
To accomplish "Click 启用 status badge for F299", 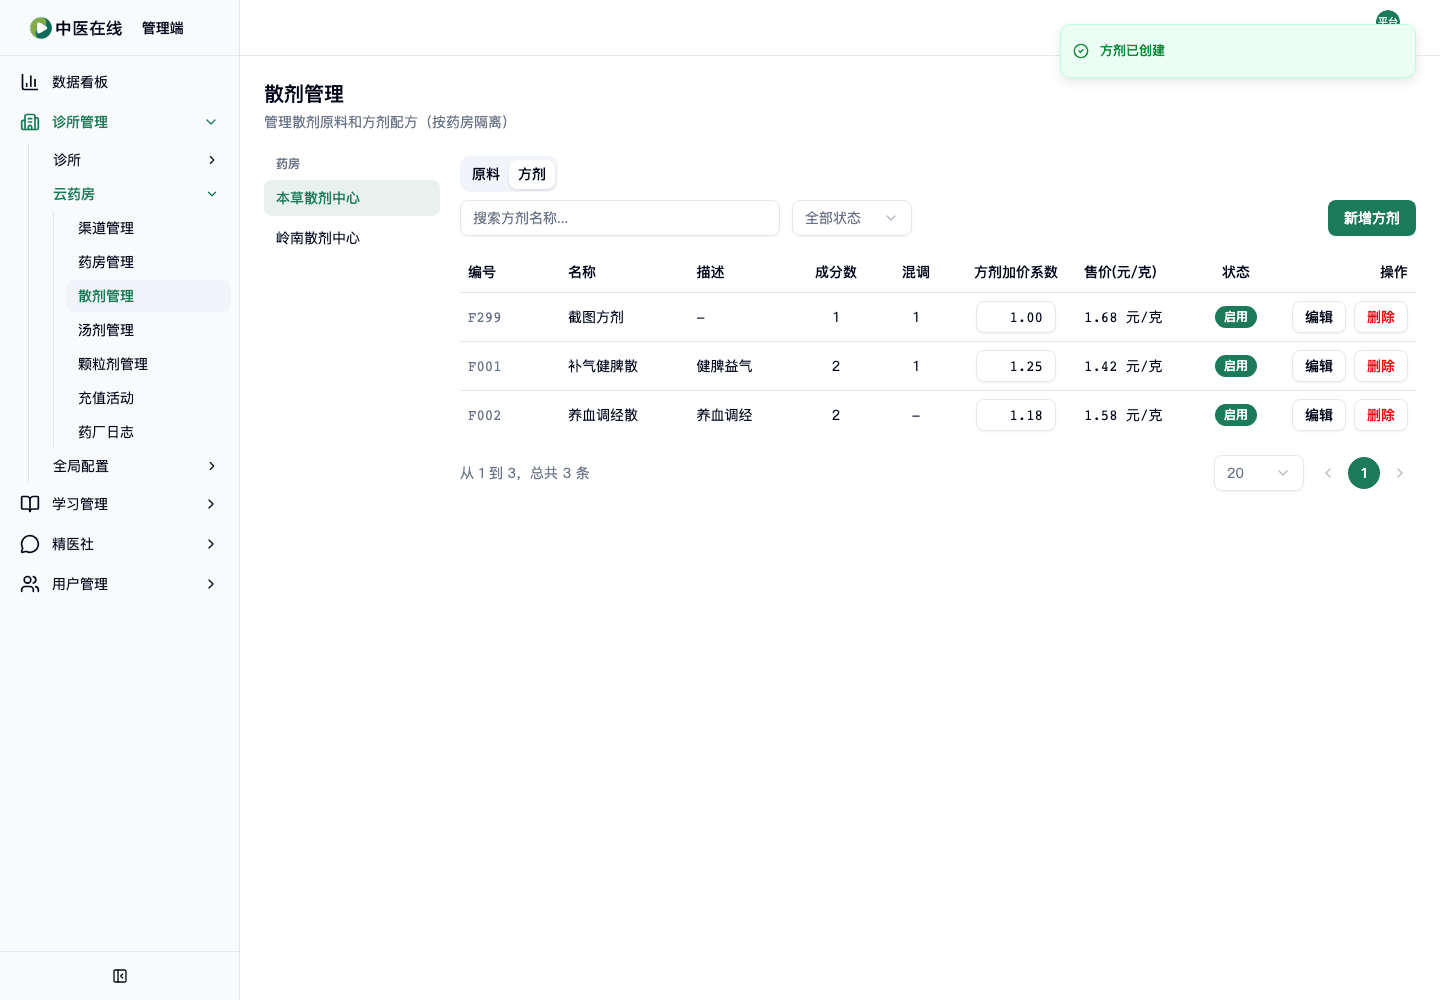I will point(1236,317).
